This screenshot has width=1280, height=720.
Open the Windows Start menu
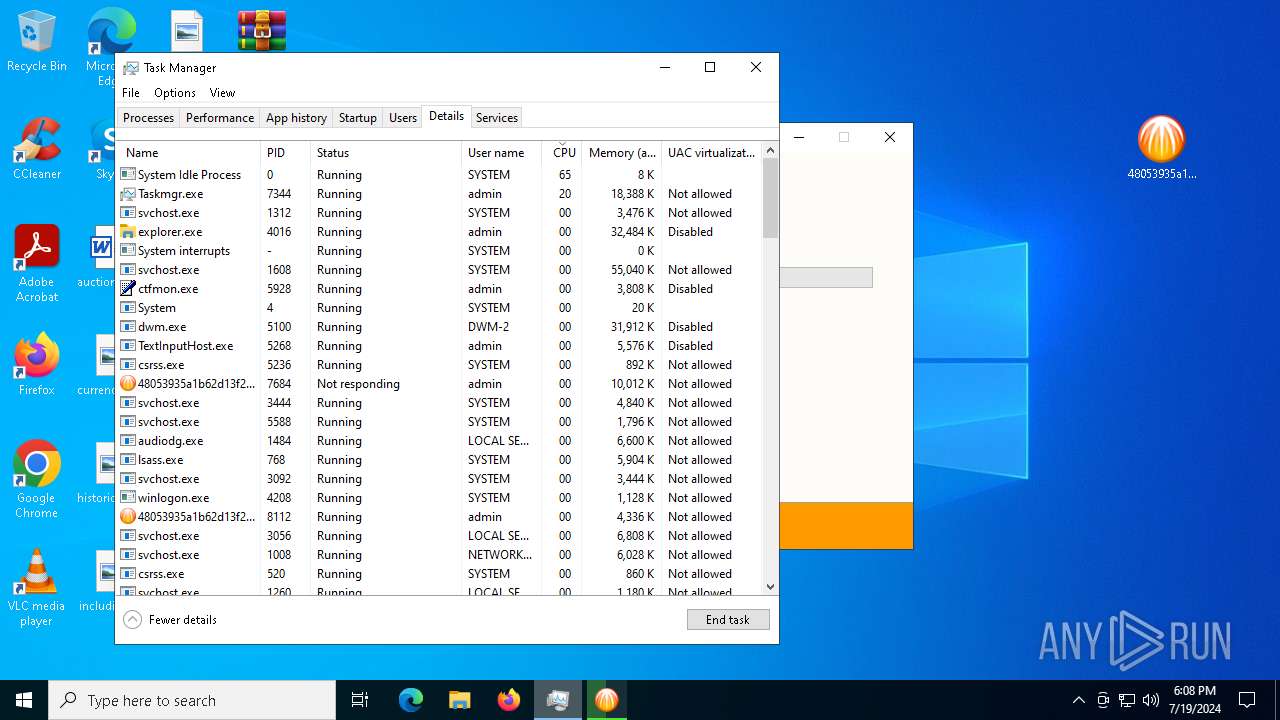click(24, 700)
